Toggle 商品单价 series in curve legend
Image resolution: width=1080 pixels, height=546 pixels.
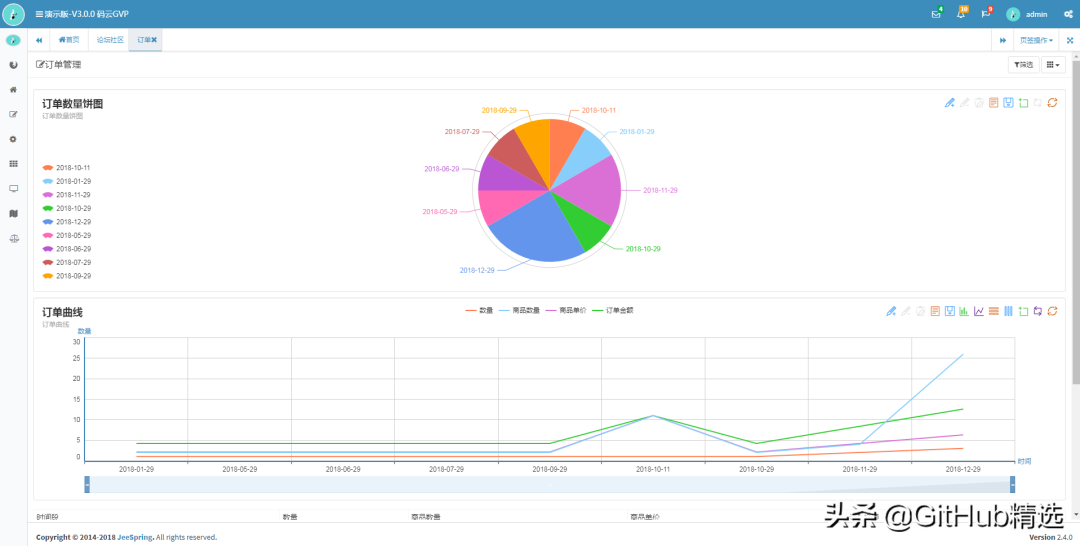click(x=565, y=311)
